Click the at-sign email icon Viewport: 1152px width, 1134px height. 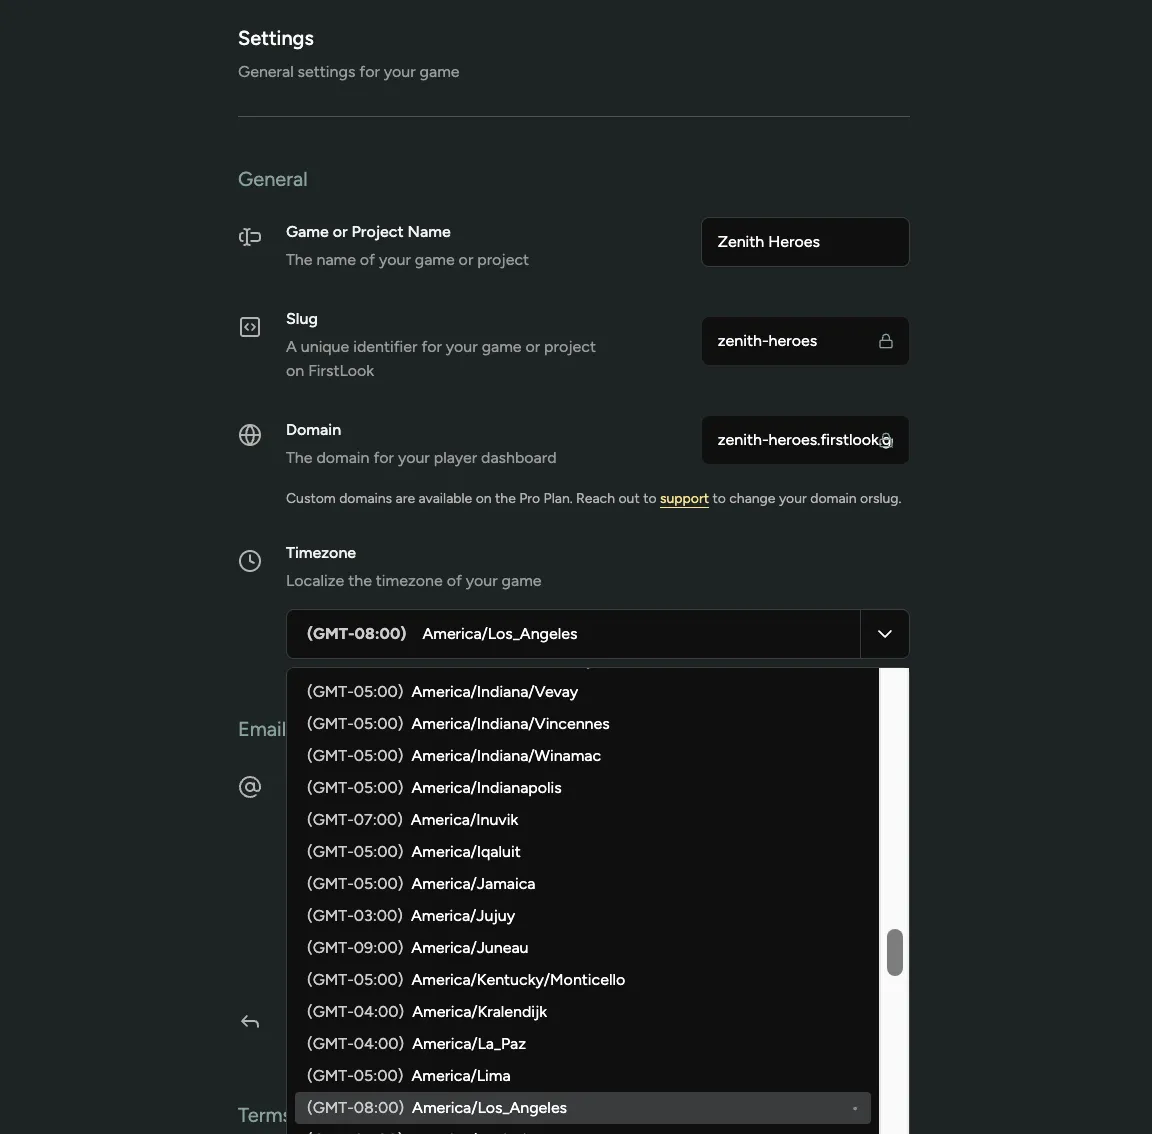[x=250, y=787]
